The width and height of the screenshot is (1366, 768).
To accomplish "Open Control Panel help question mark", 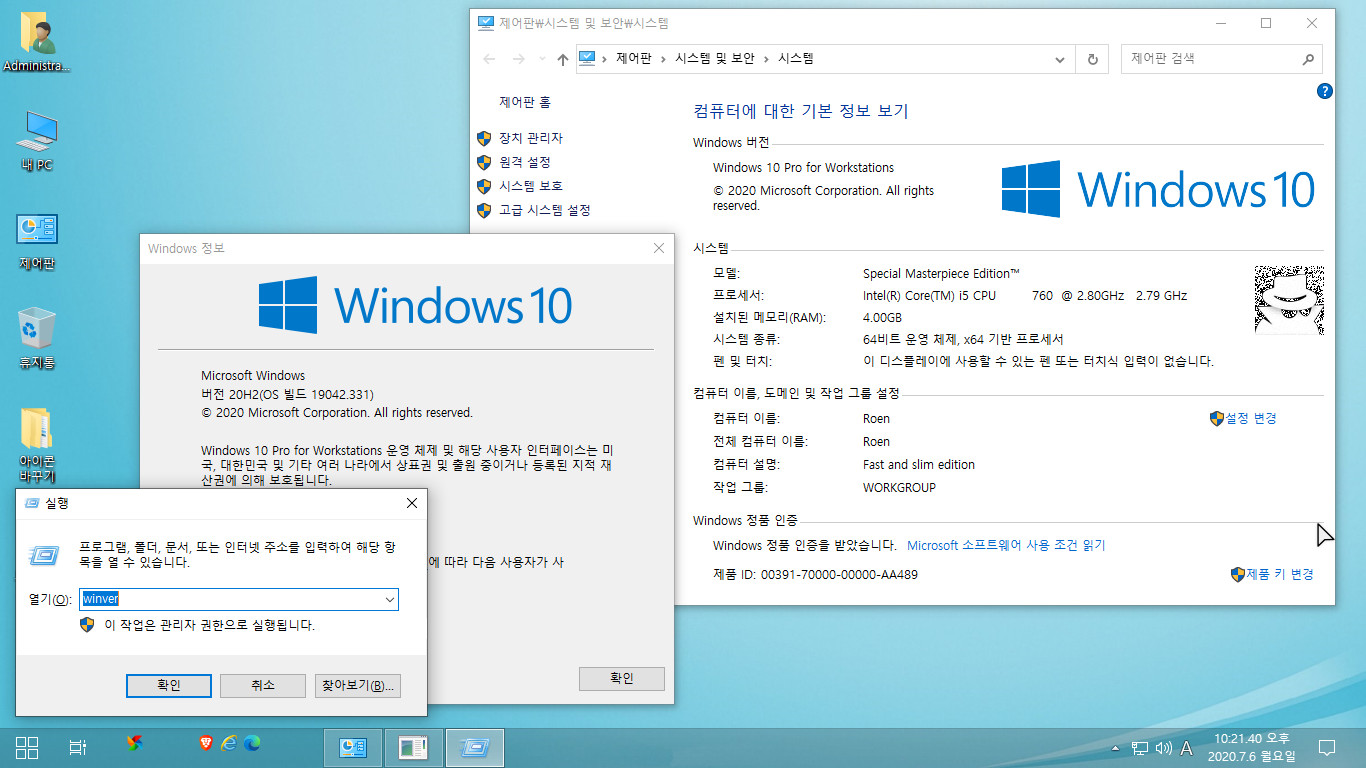I will pyautogui.click(x=1325, y=91).
